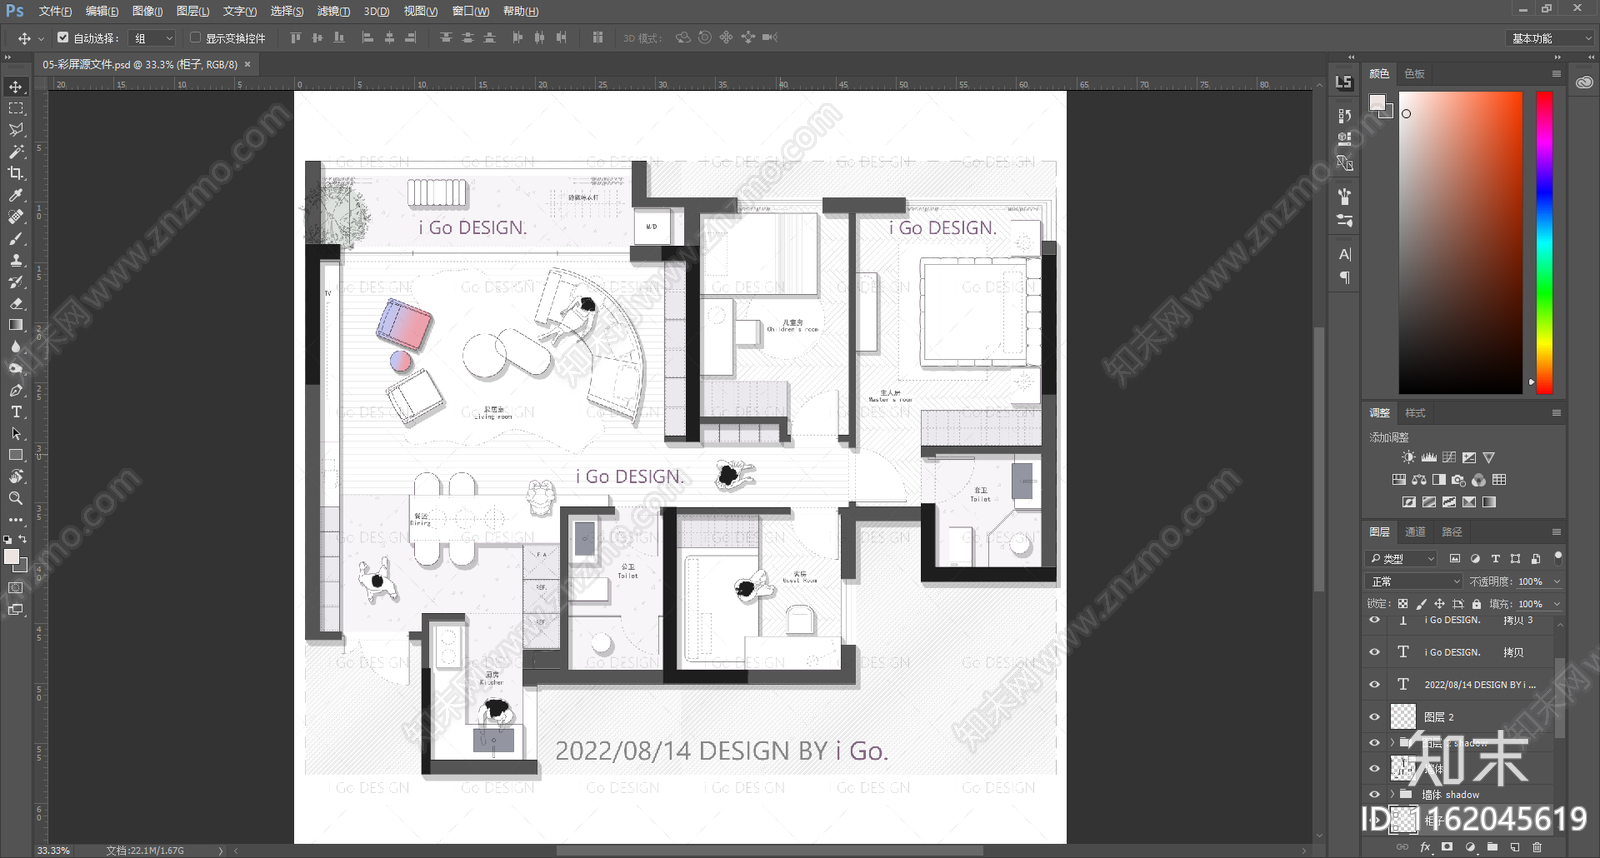The height and width of the screenshot is (858, 1600).
Task: Select the Horizontal Type tool
Action: click(x=16, y=412)
